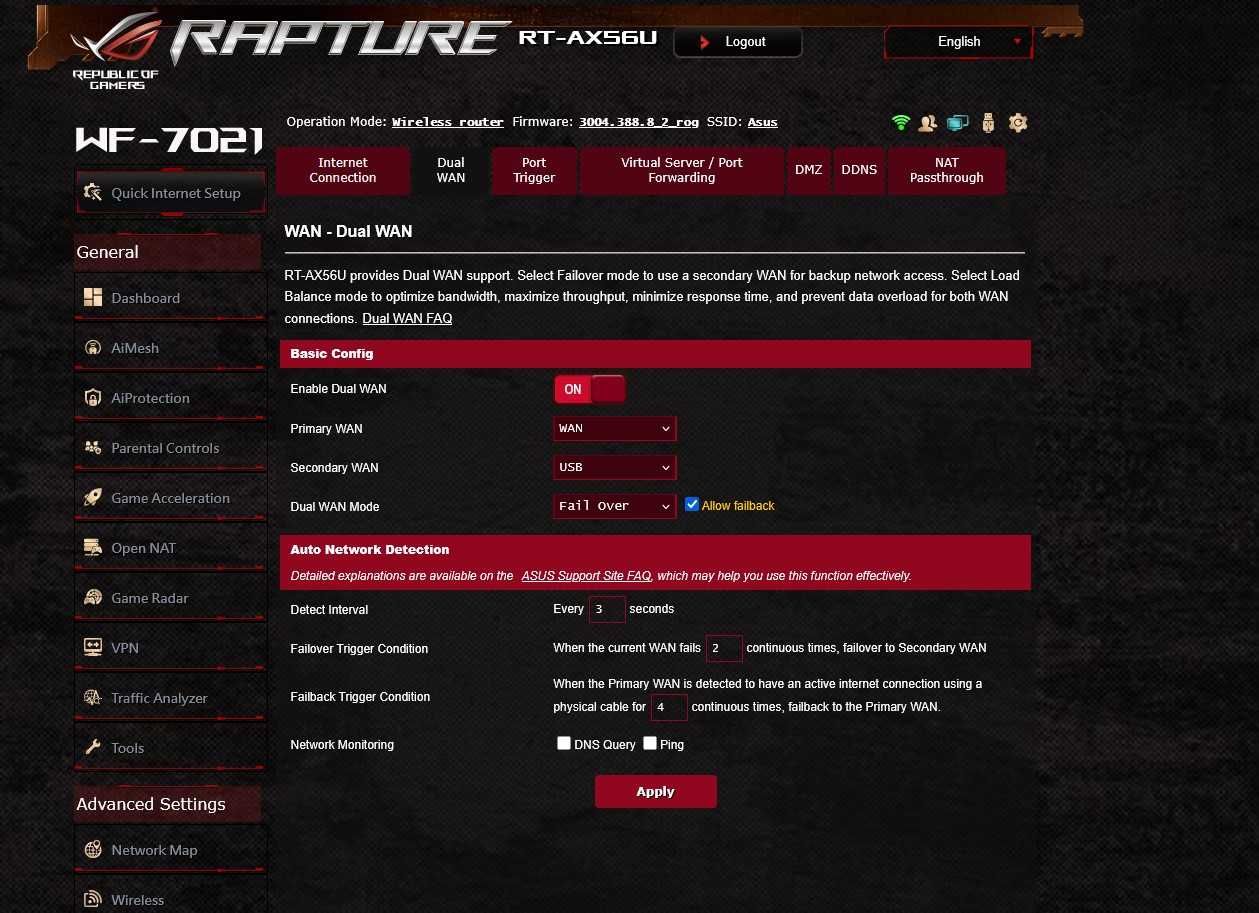Click the Detect Interval seconds field
The image size is (1259, 913).
coord(606,609)
